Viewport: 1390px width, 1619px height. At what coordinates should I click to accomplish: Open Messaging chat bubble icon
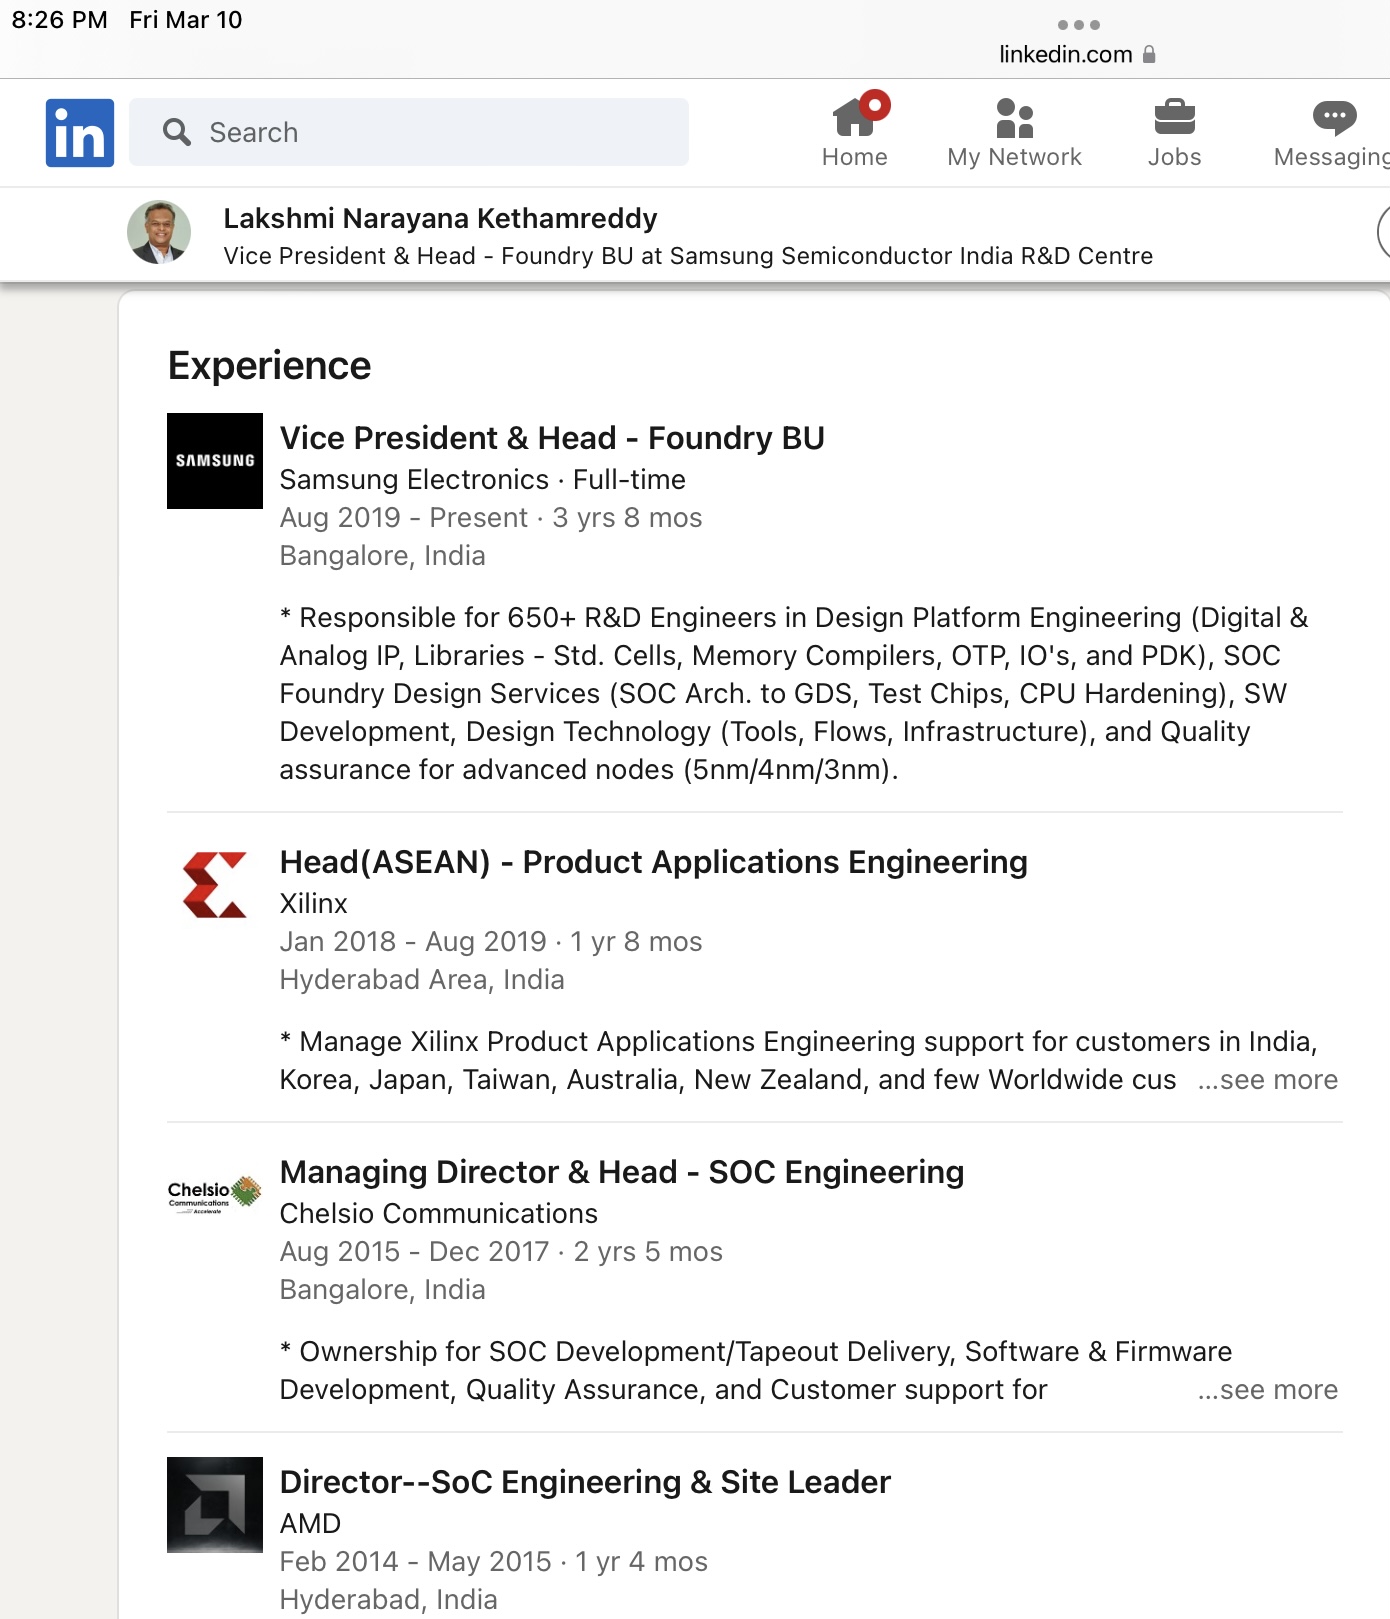[1334, 118]
